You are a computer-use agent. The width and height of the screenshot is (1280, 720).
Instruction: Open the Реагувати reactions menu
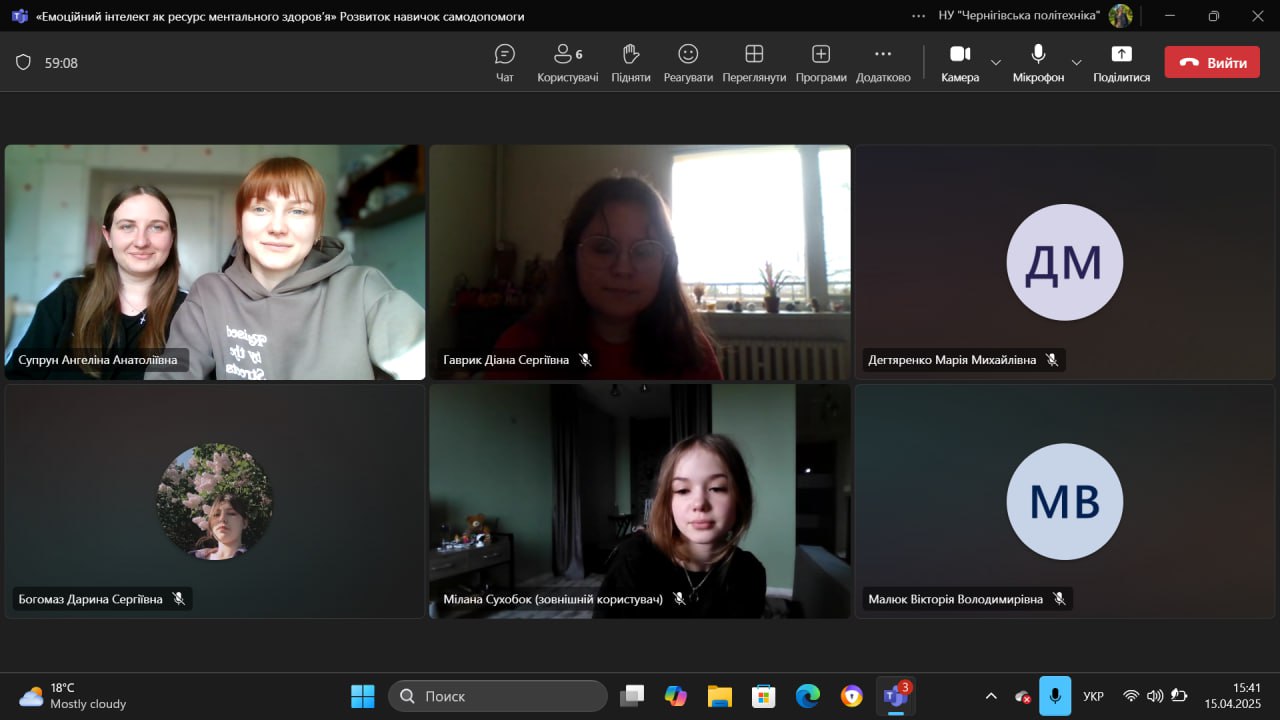pyautogui.click(x=688, y=62)
